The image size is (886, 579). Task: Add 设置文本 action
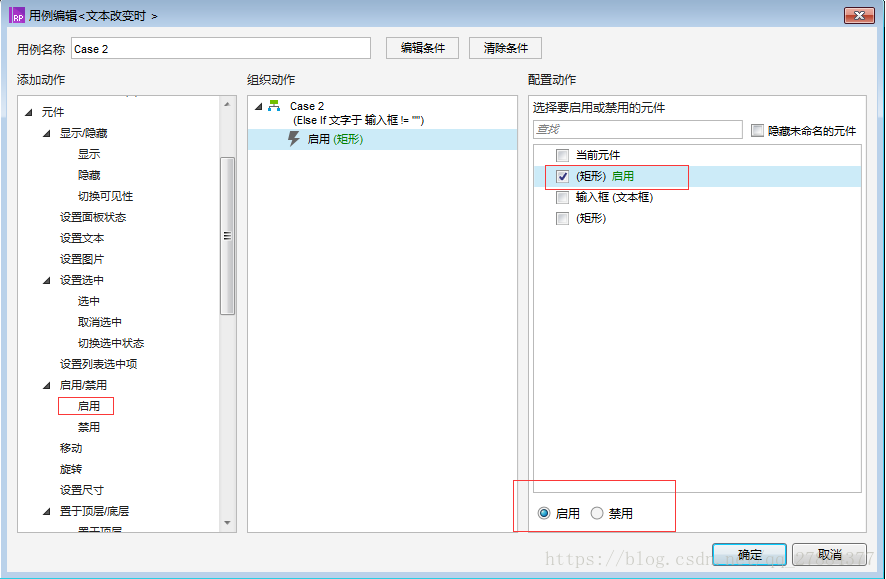[x=82, y=238]
